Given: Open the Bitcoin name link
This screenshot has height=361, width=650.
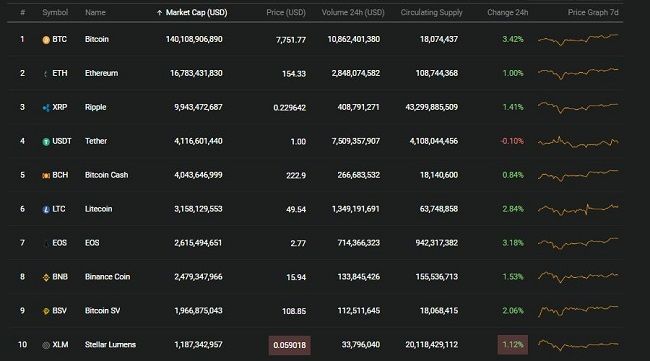Looking at the screenshot, I should point(97,39).
